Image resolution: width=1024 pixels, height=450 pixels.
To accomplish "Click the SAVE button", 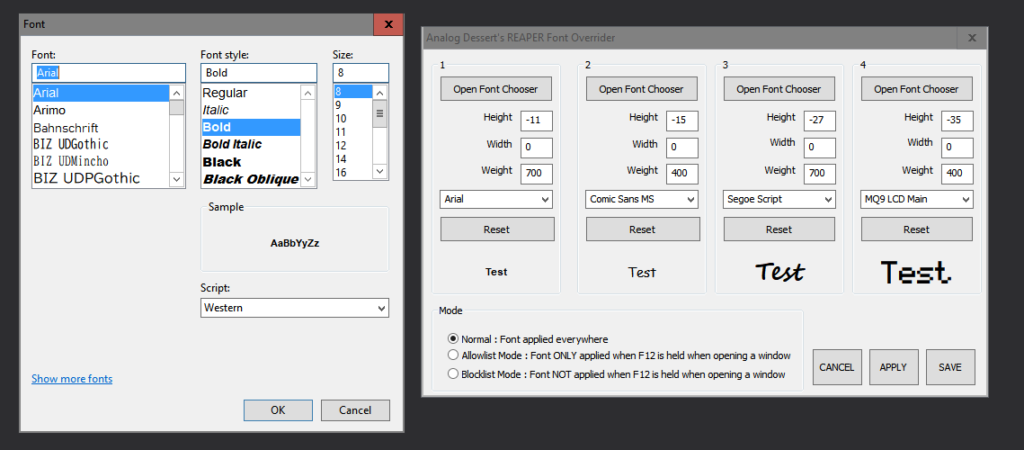I will [x=949, y=367].
